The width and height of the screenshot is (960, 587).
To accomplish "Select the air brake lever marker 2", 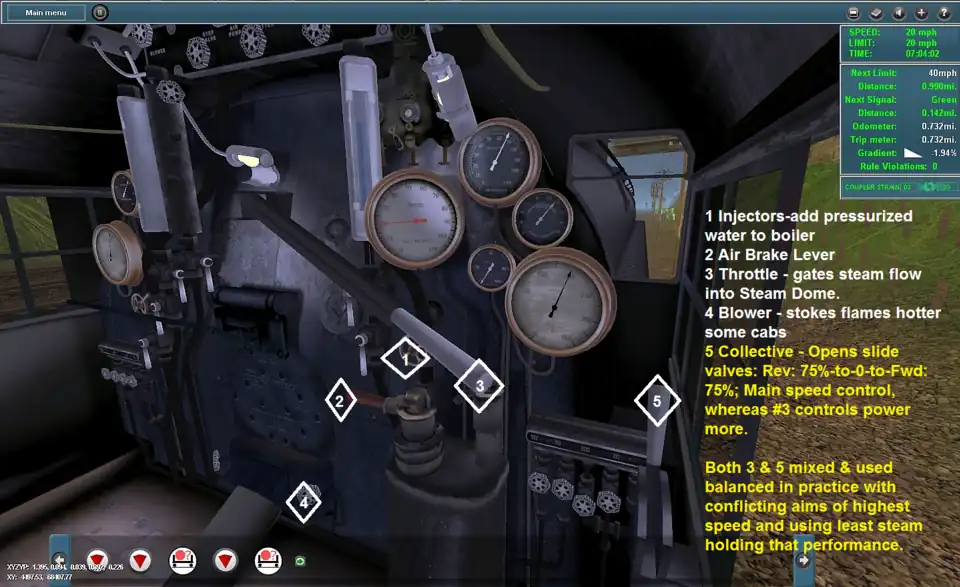I will pos(340,401).
